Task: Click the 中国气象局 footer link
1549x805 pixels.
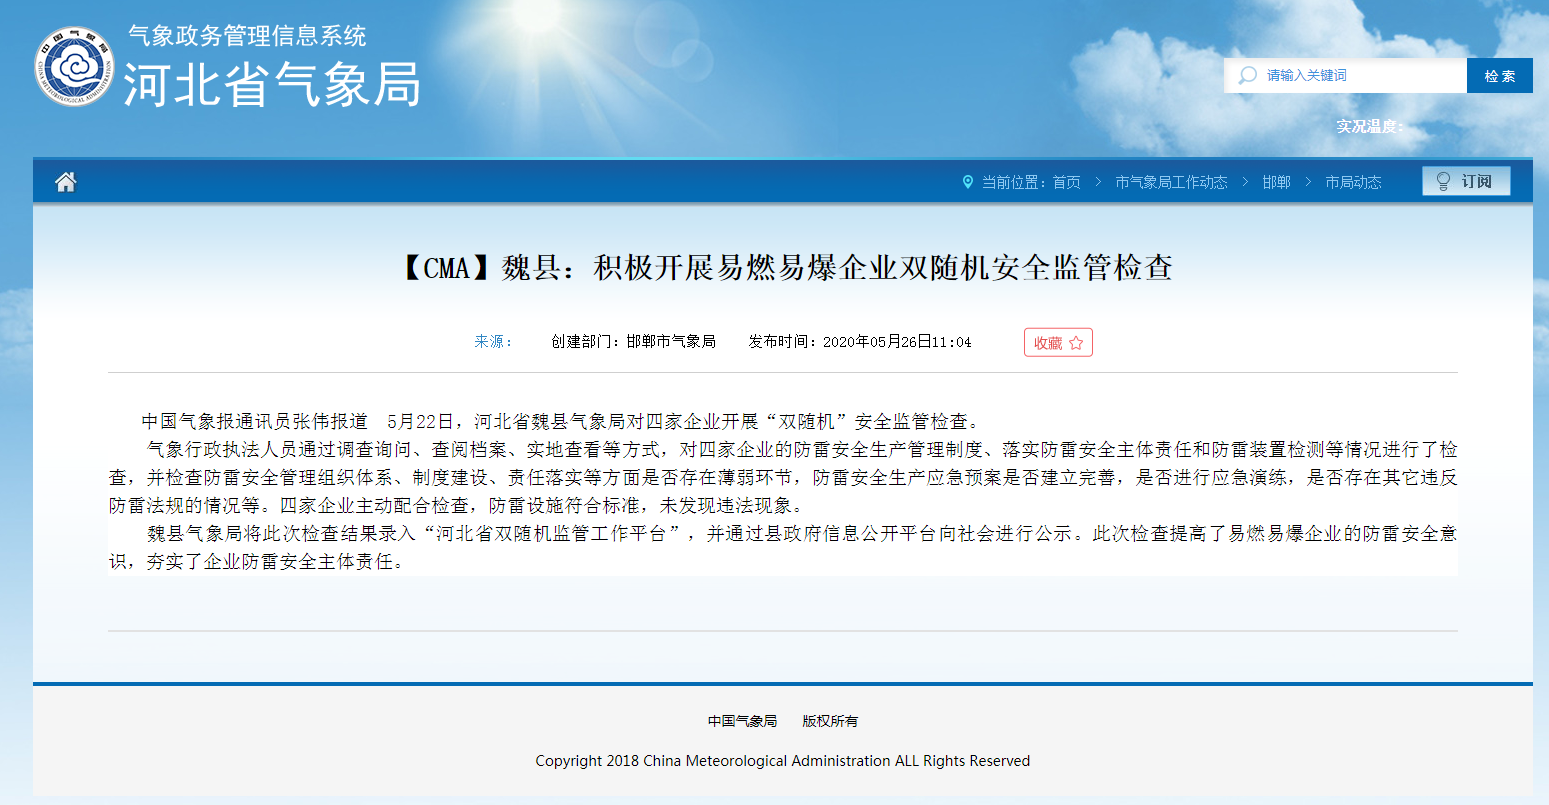Action: click(742, 721)
